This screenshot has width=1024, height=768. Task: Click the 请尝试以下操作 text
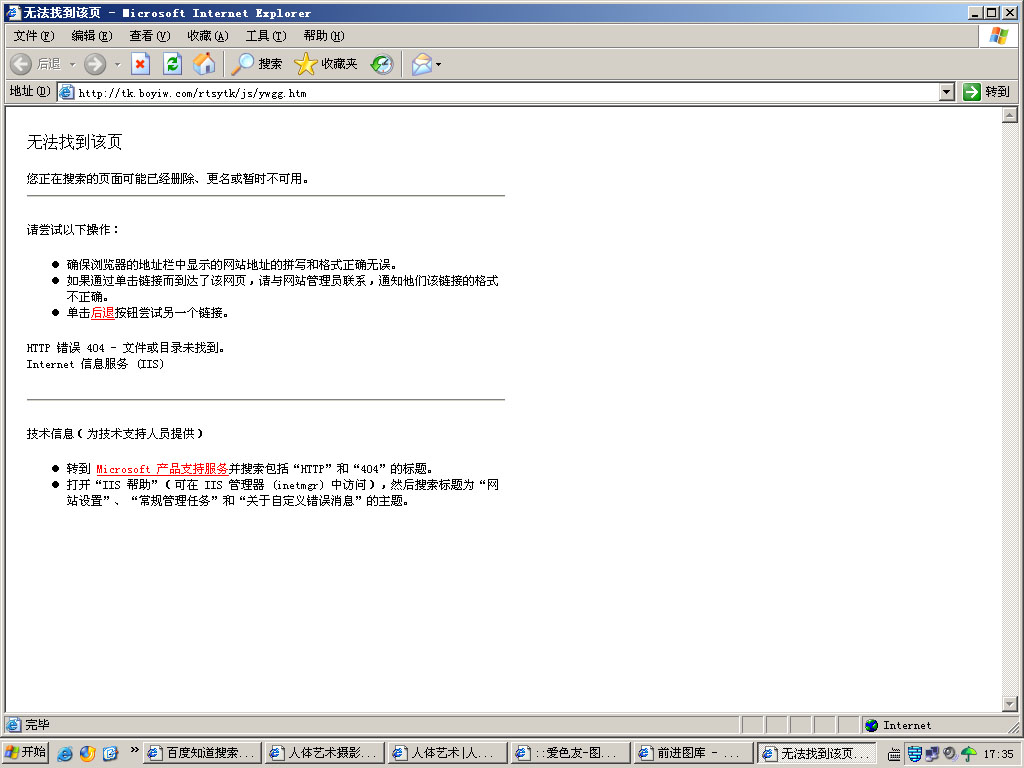point(72,230)
